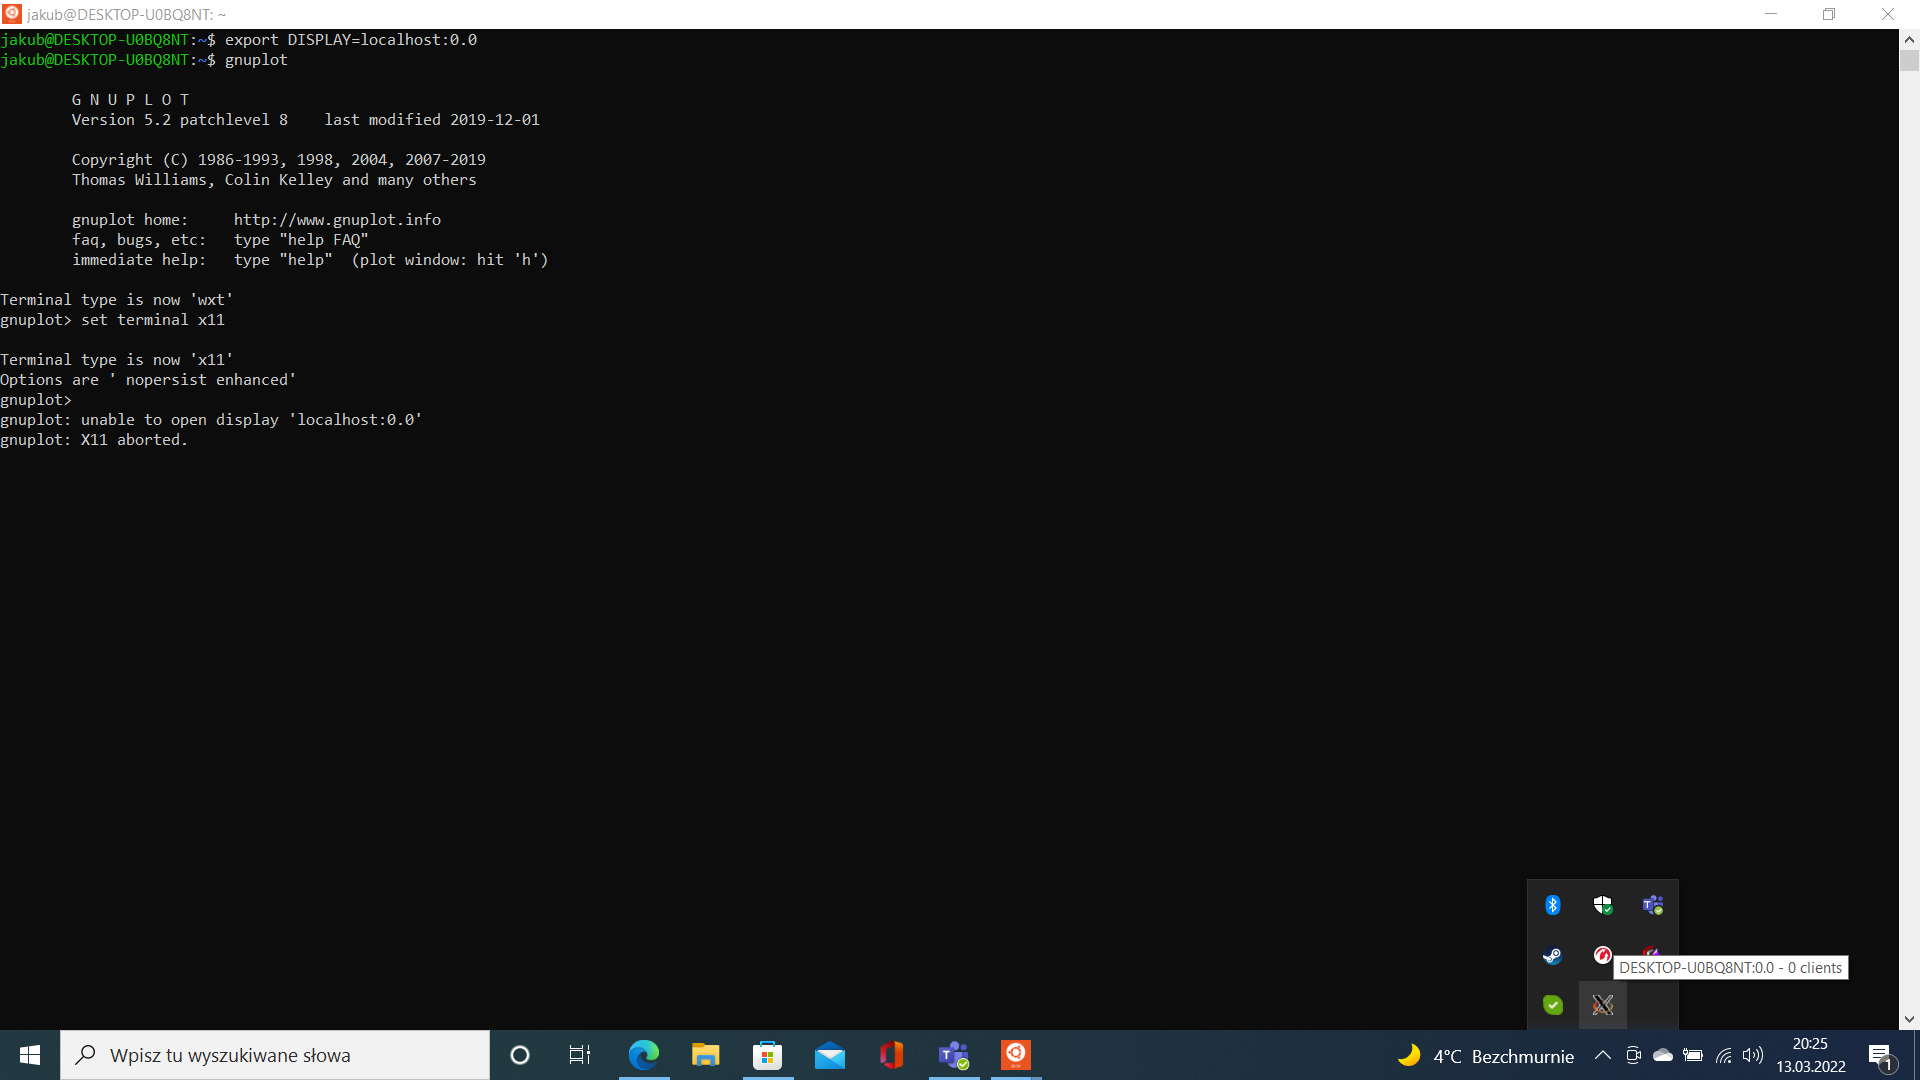Open Microsoft Edge from the taskbar
Image resolution: width=1920 pixels, height=1080 pixels.
[x=643, y=1055]
